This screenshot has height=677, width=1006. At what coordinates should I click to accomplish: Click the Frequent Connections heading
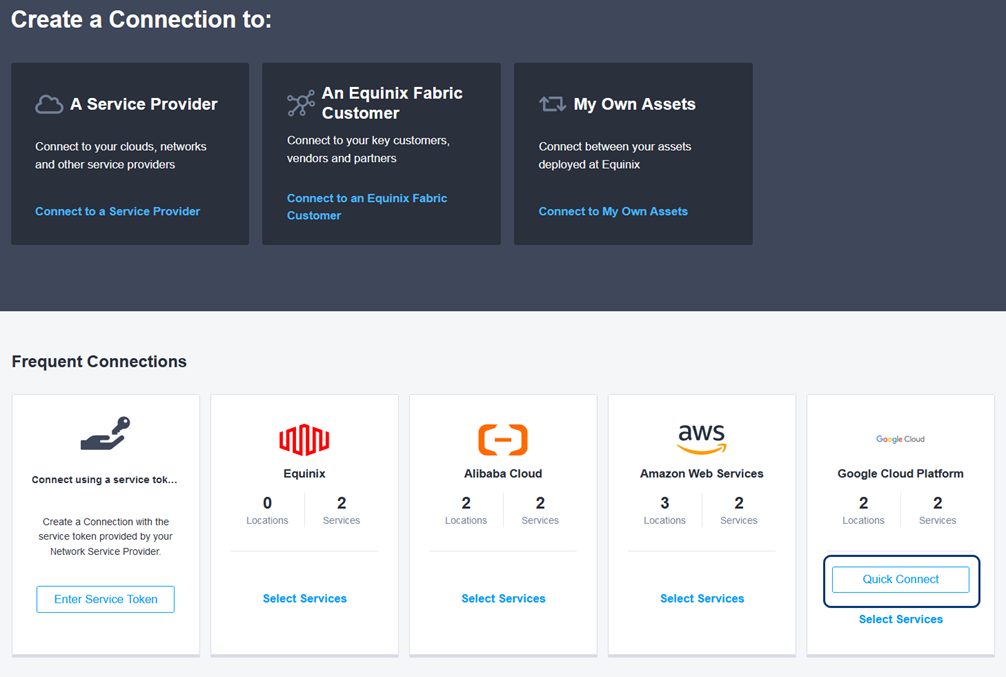99,361
